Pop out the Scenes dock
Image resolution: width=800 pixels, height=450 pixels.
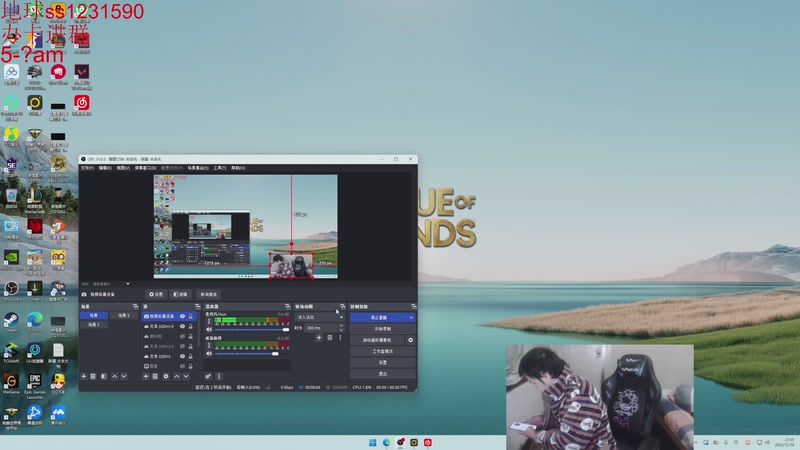pos(135,307)
